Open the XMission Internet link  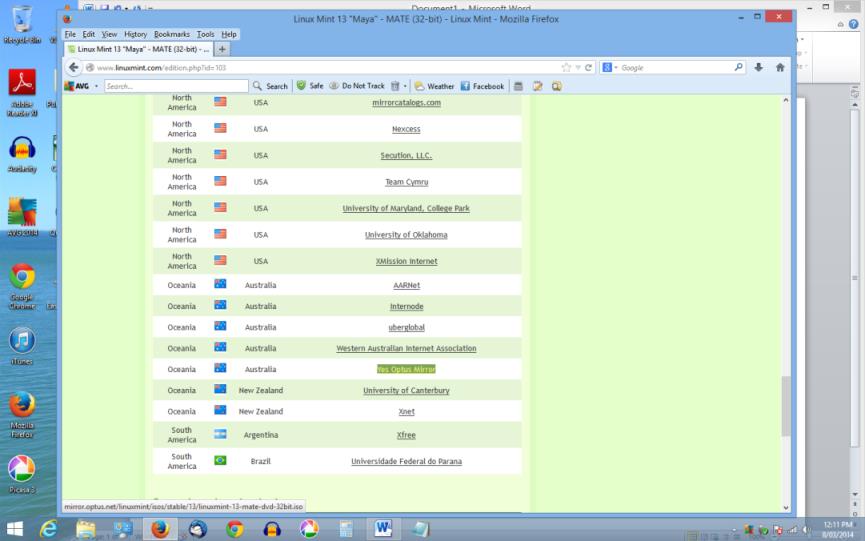pos(407,261)
